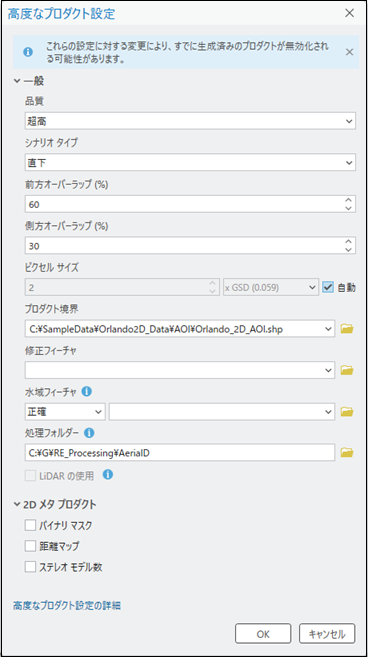Open the 修正フィーチャ dropdown

click(180, 370)
